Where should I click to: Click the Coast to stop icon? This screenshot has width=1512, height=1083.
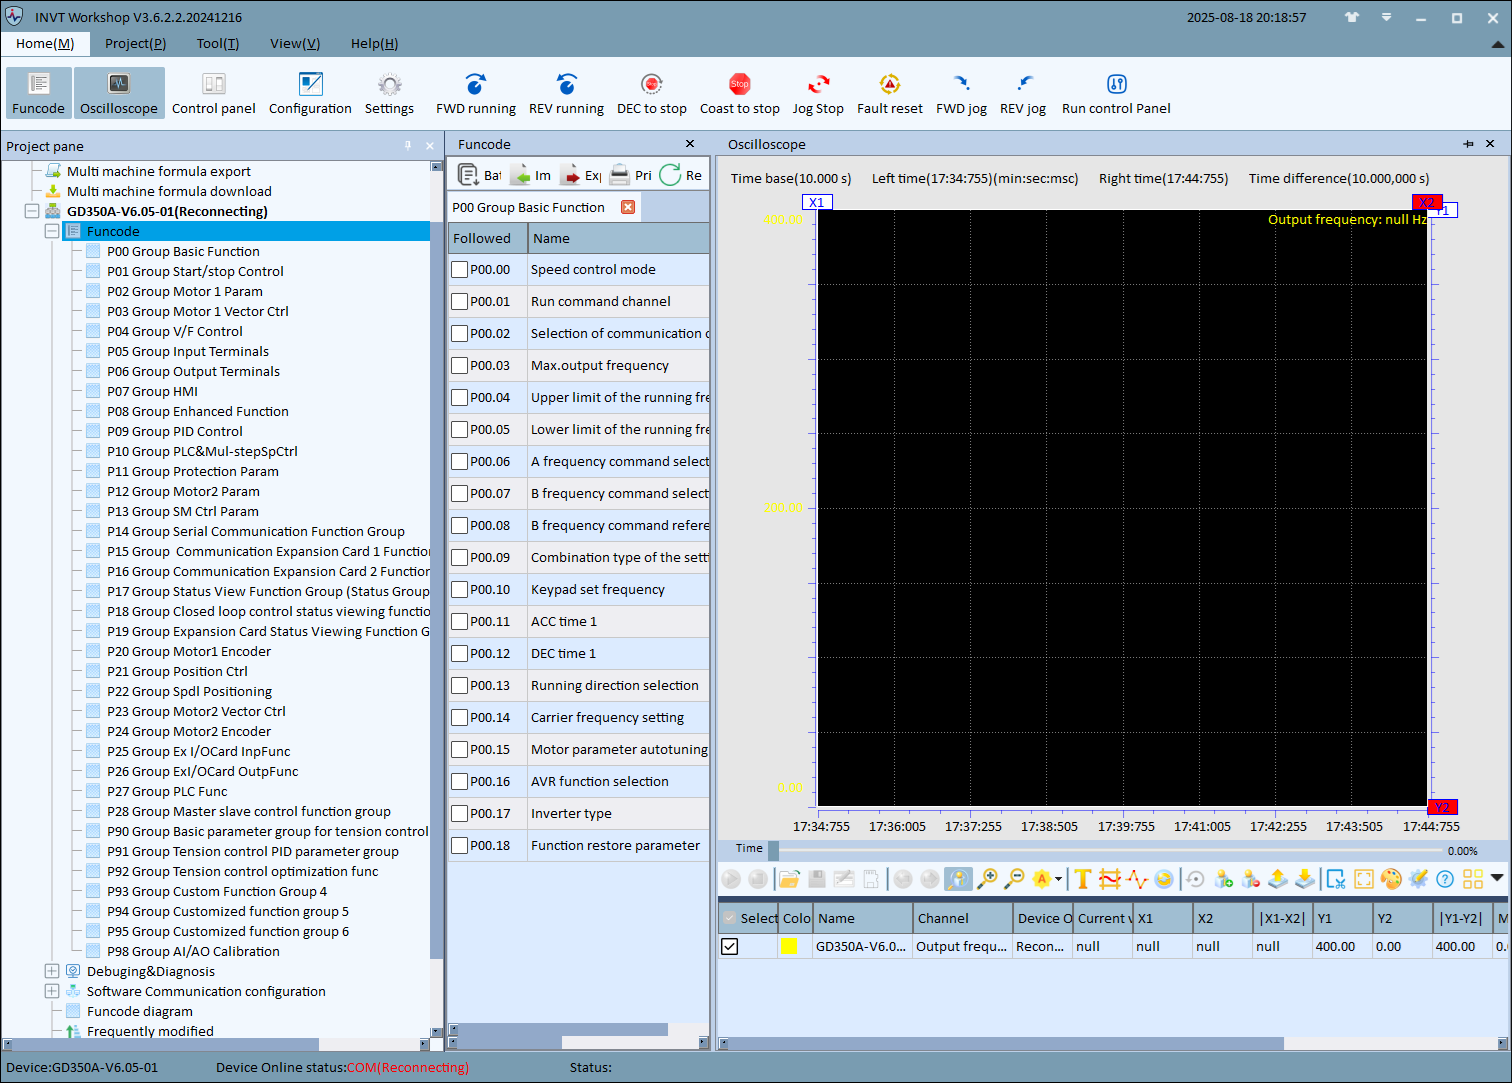coord(739,85)
